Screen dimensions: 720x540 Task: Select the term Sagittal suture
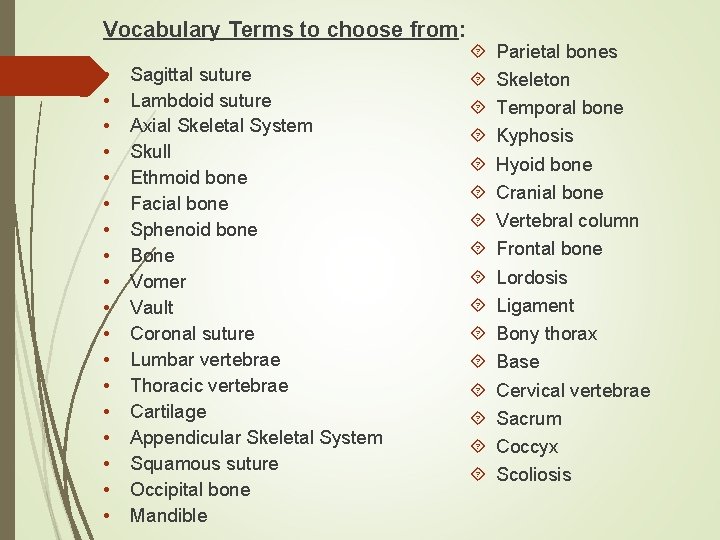pyautogui.click(x=191, y=74)
